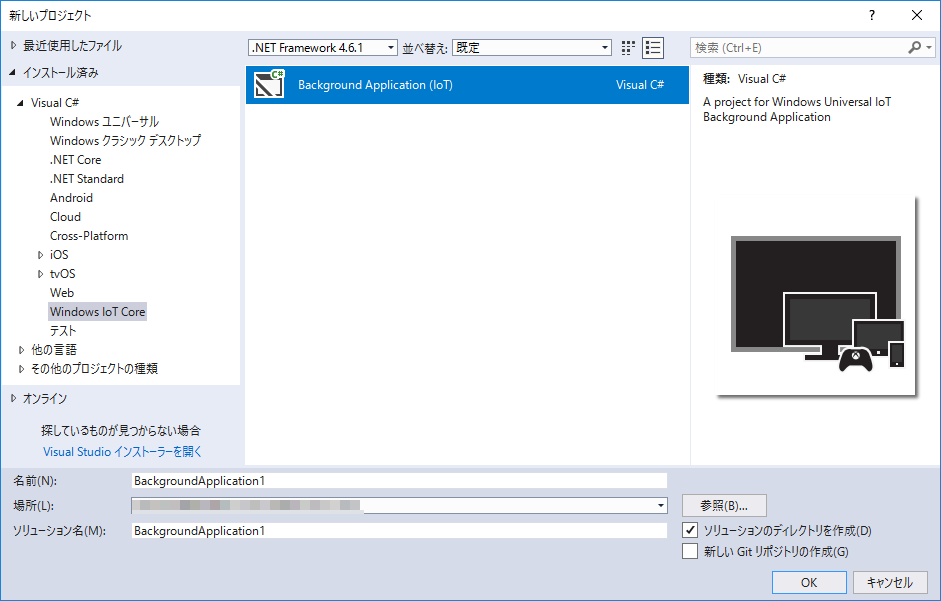This screenshot has width=941, height=601.
Task: Collapse the インストール済み section
Action: coord(13,73)
